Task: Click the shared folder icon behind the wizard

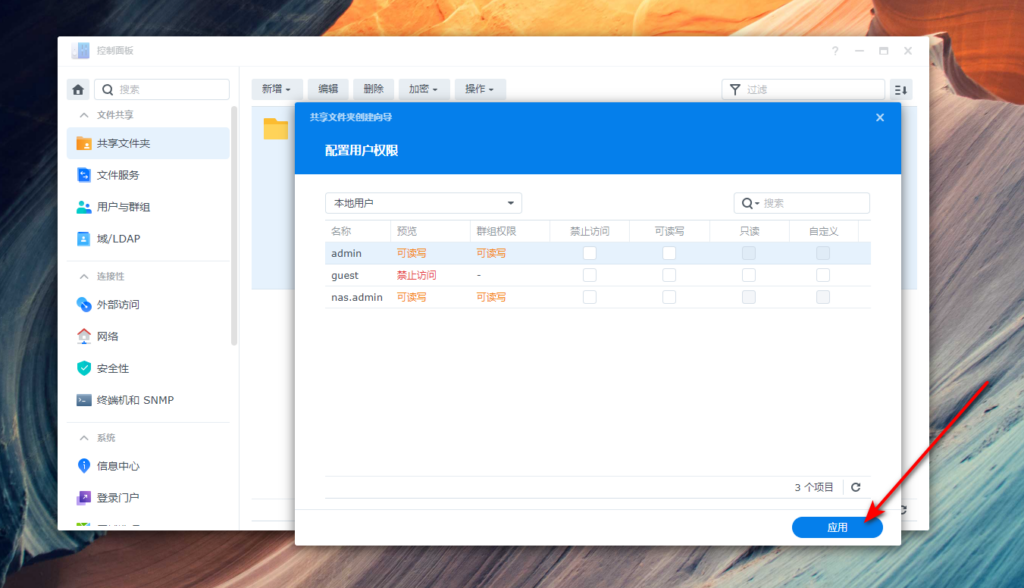Action: click(276, 128)
